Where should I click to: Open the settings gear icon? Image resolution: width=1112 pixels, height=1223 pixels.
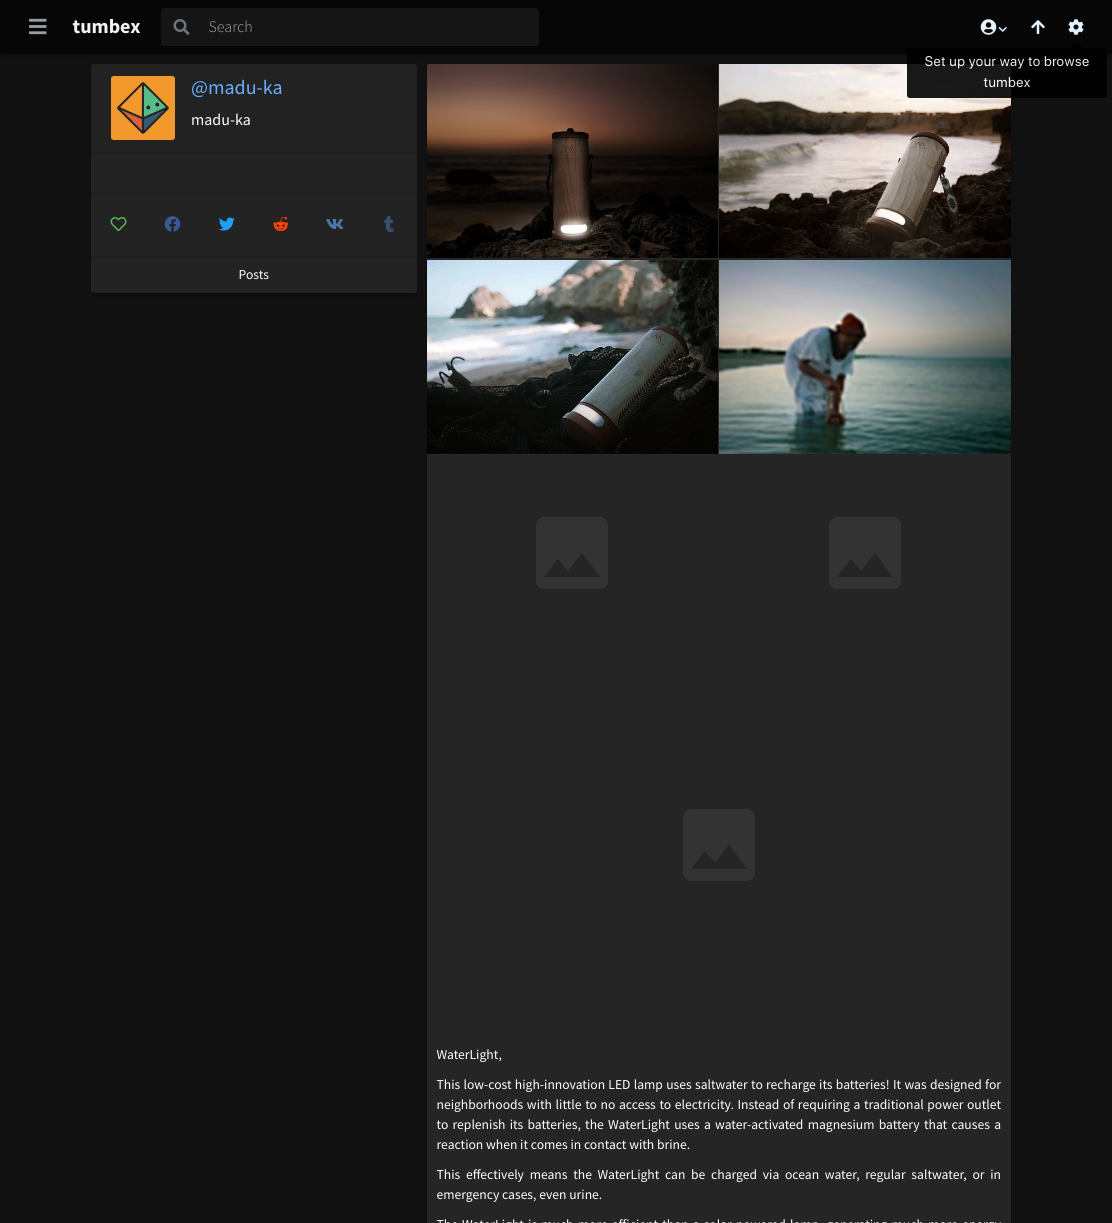(x=1076, y=27)
